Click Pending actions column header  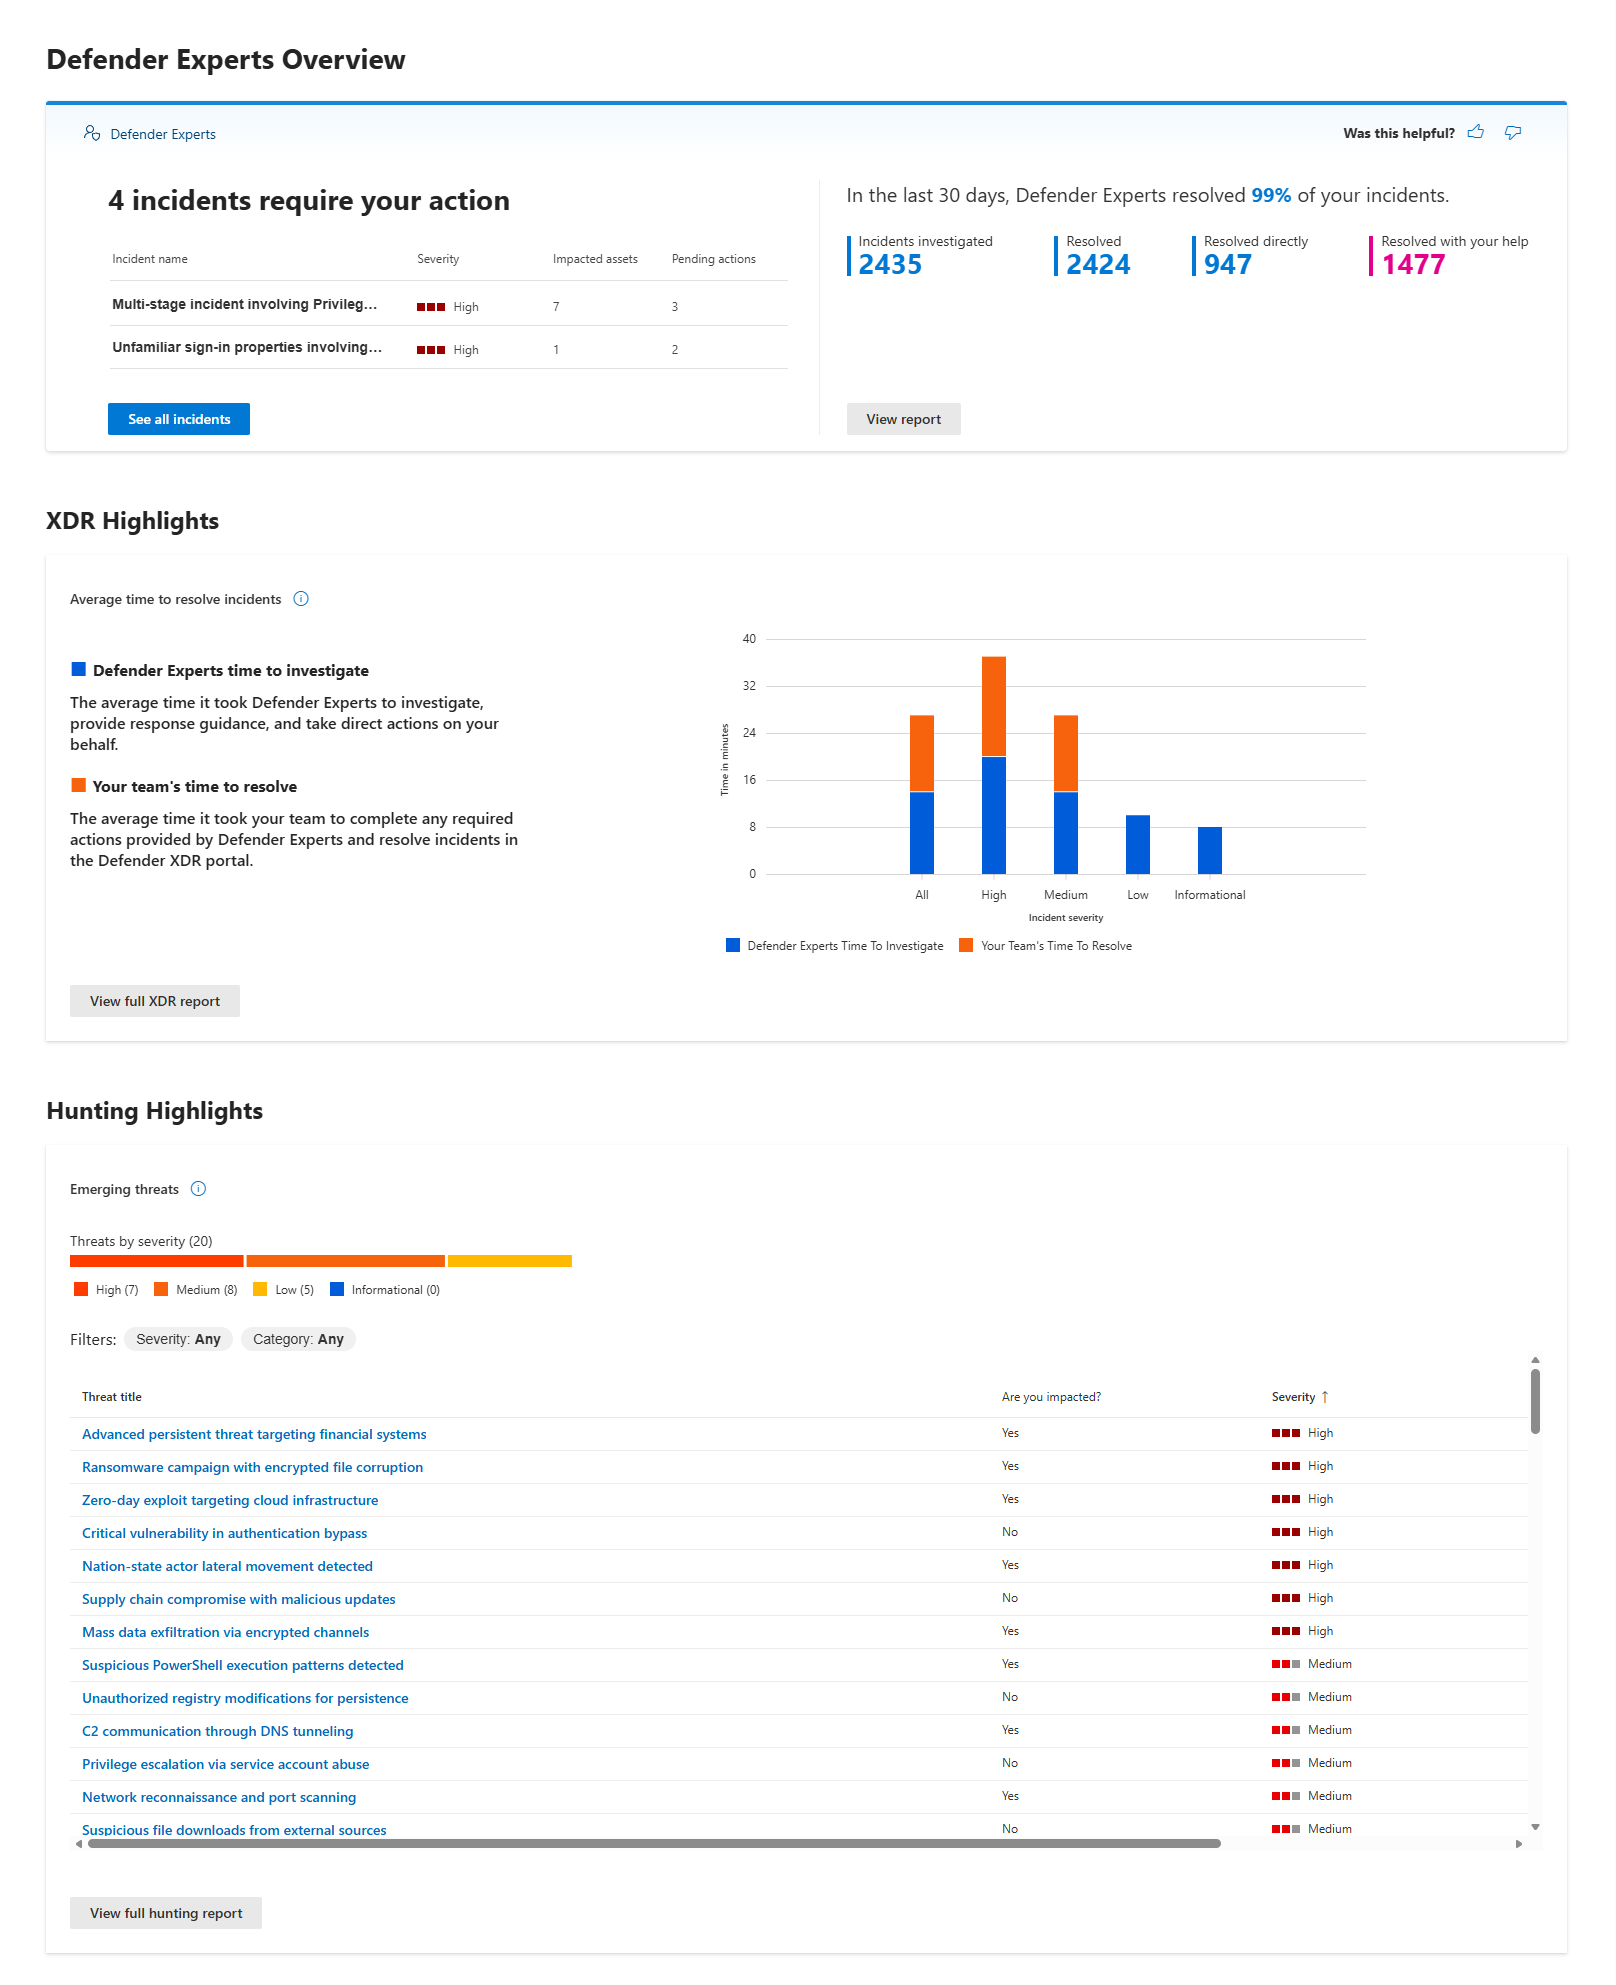coord(714,259)
